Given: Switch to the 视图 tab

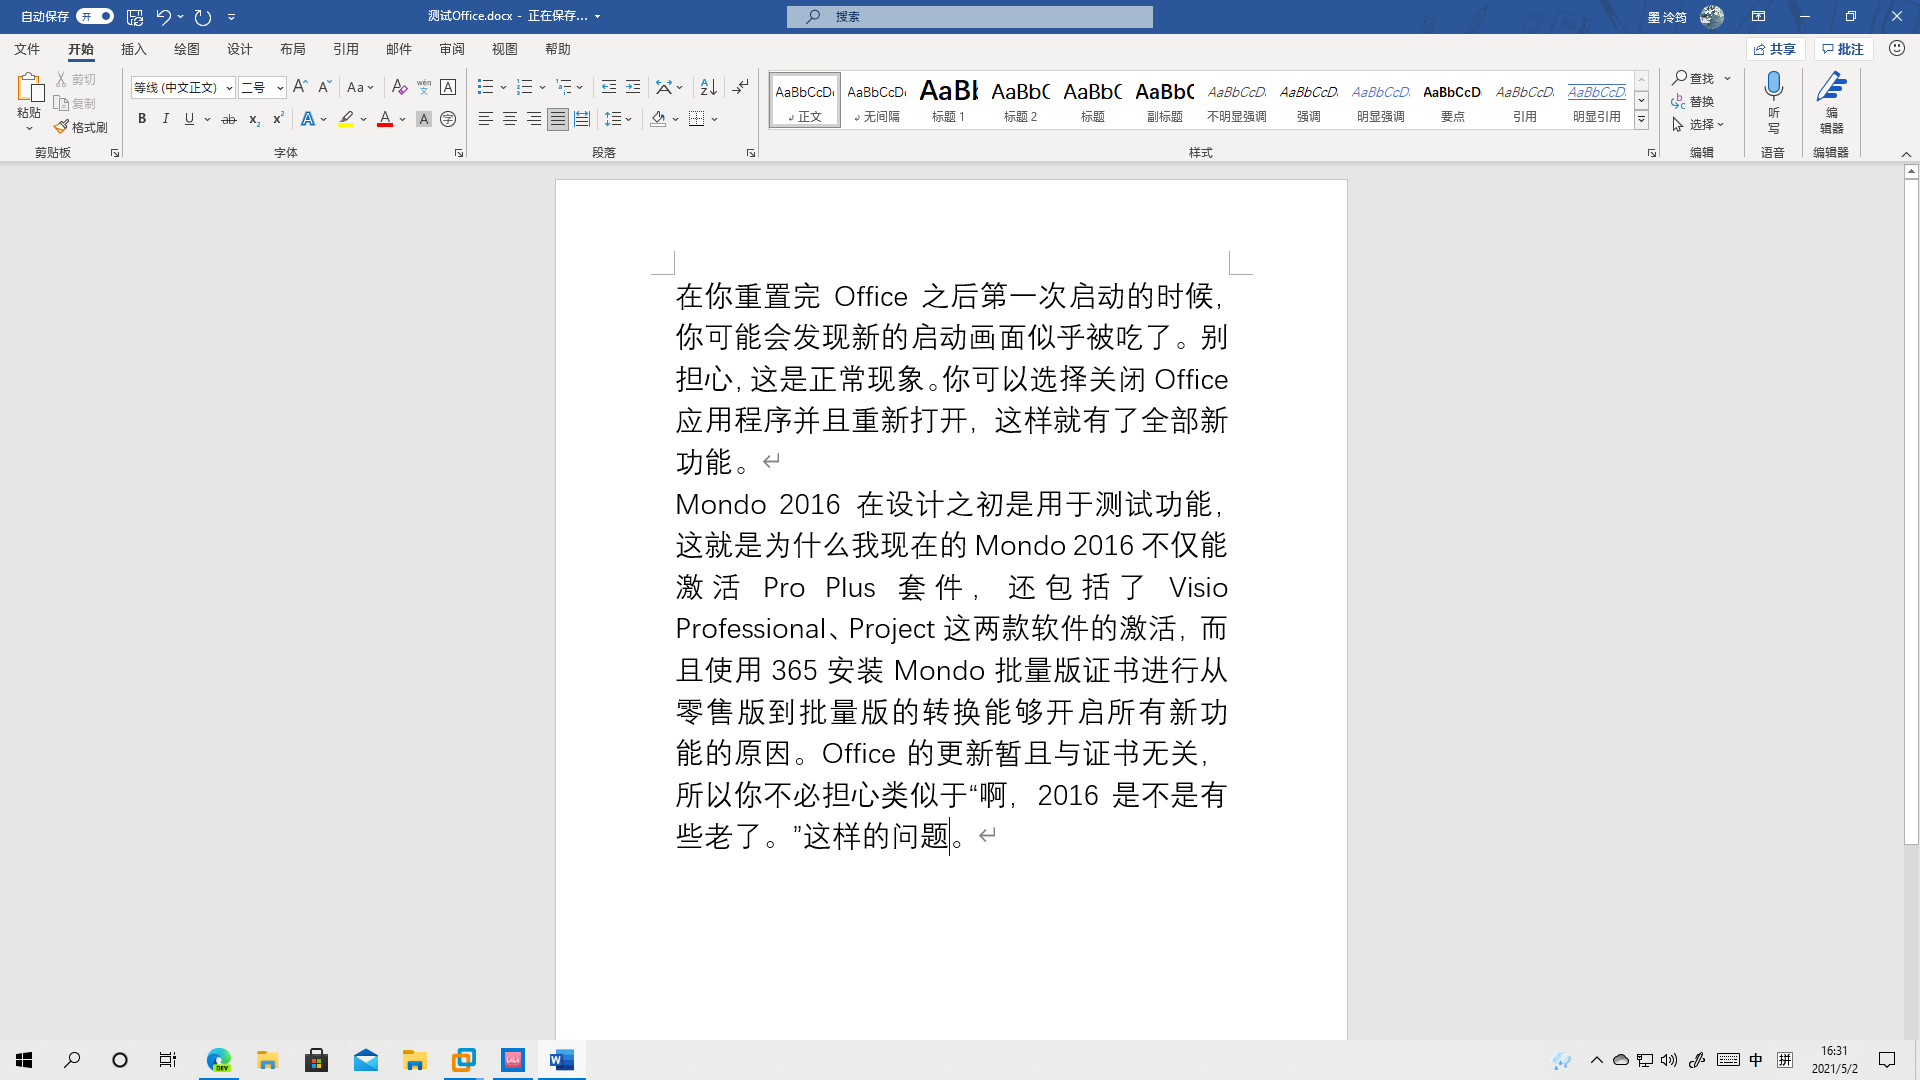Looking at the screenshot, I should click(504, 49).
